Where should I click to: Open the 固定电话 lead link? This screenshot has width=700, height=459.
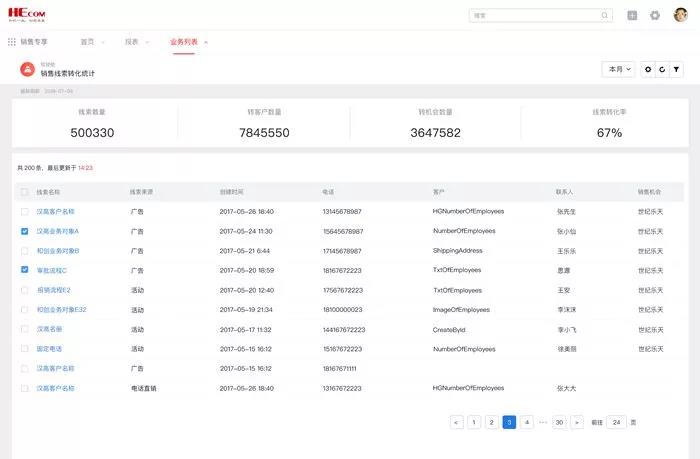coord(49,348)
